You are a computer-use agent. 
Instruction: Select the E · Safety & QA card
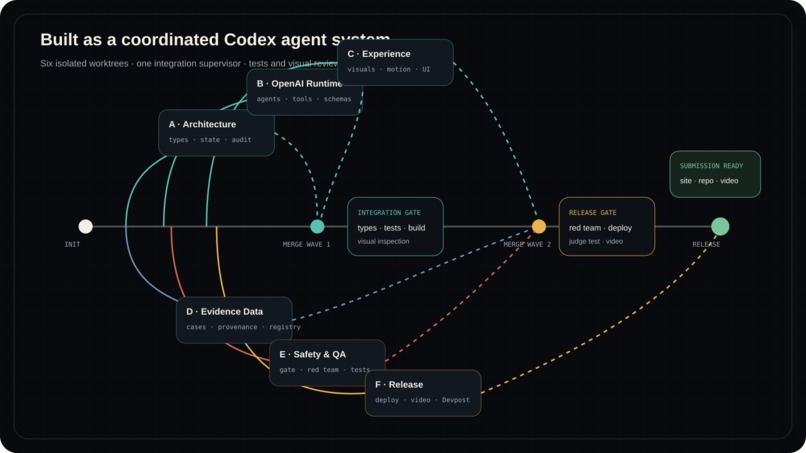pos(327,363)
